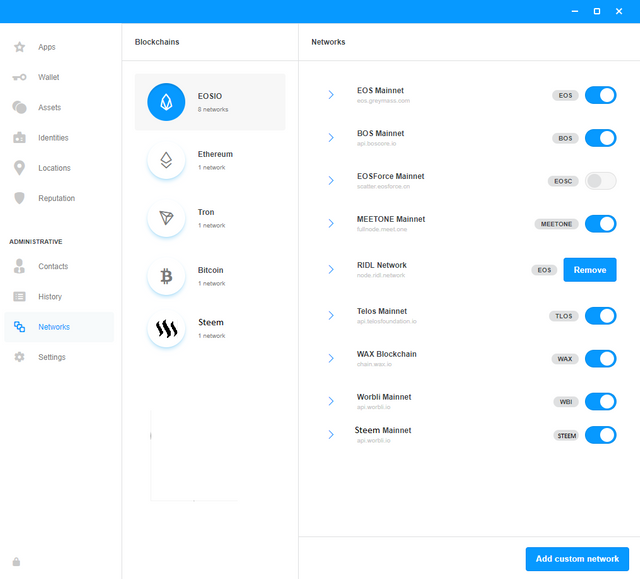Switch off Worbli Mainnet toggle
640x579 pixels.
coord(600,402)
